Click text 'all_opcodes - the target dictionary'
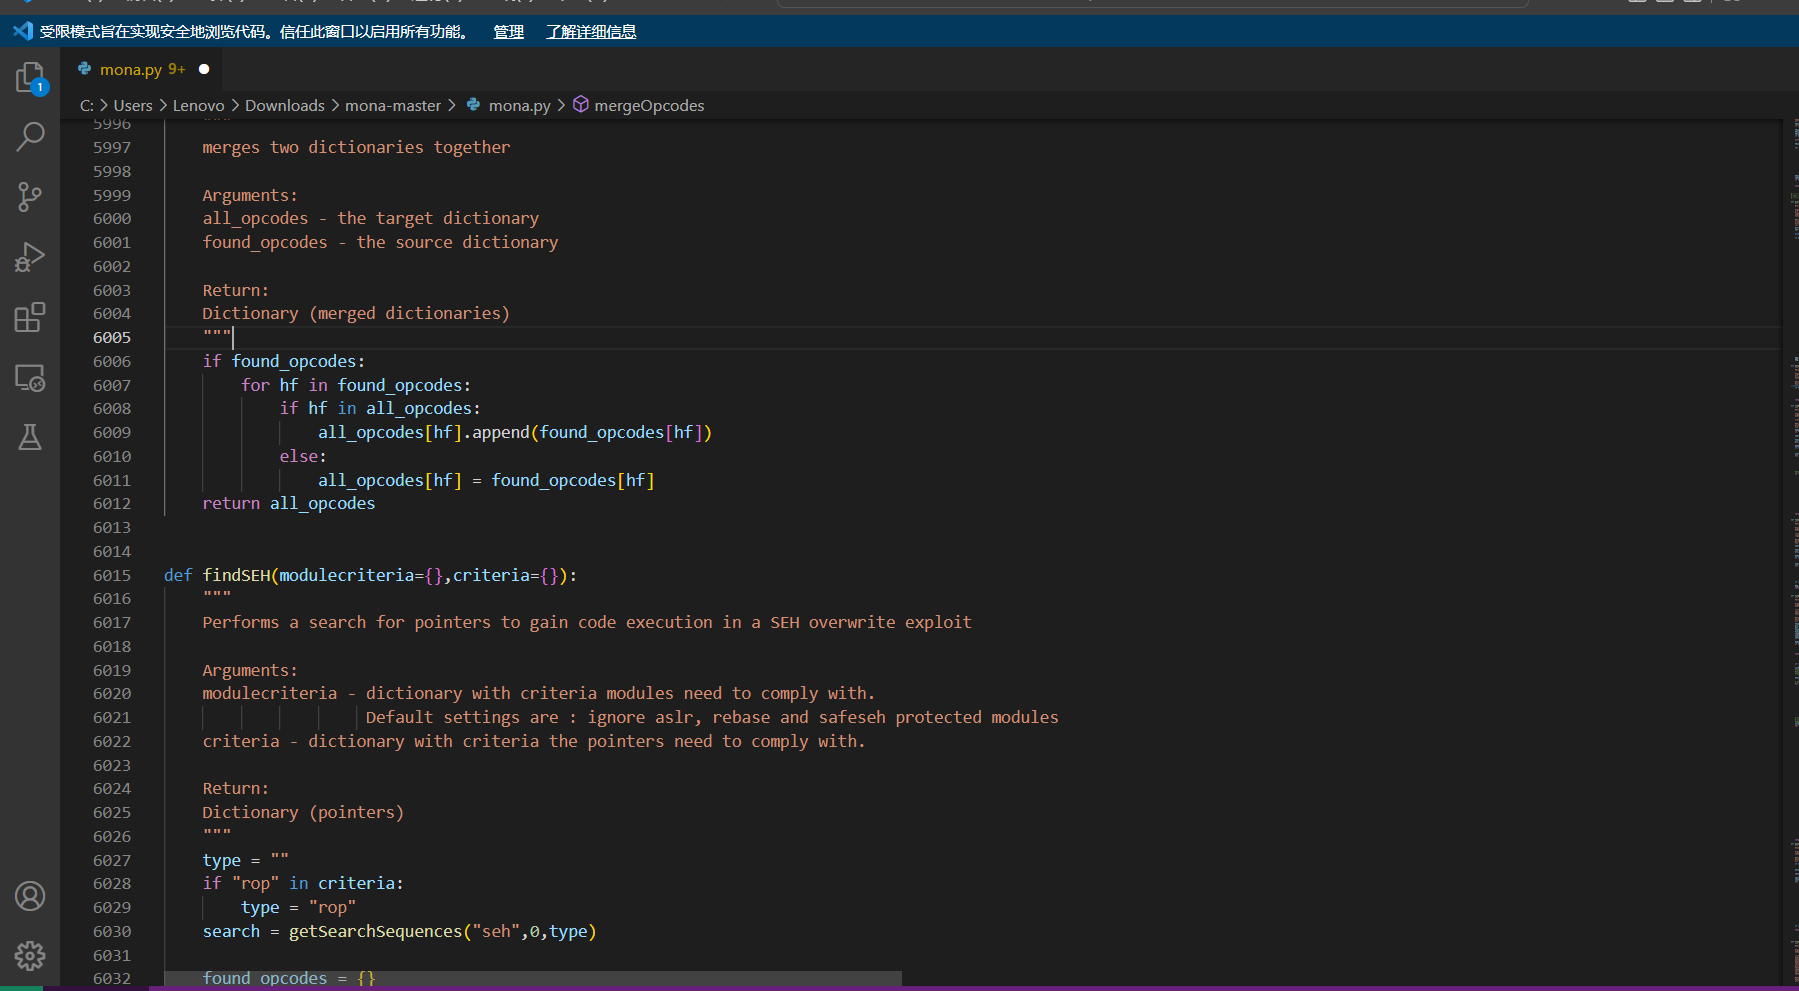The height and width of the screenshot is (991, 1799). pos(370,218)
